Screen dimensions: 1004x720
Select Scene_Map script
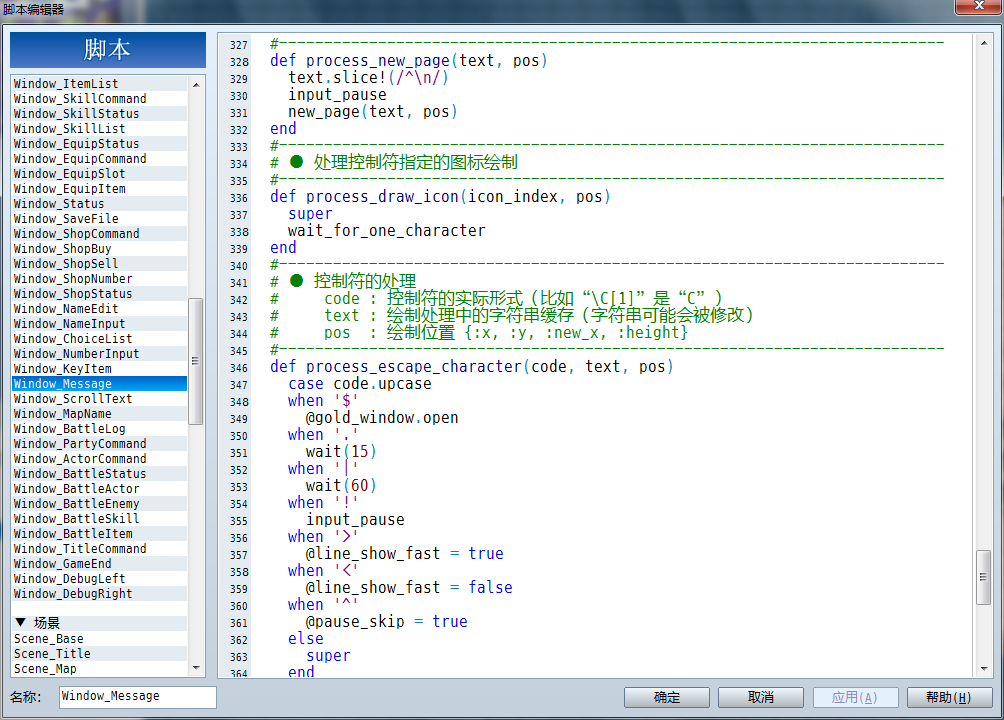point(100,669)
